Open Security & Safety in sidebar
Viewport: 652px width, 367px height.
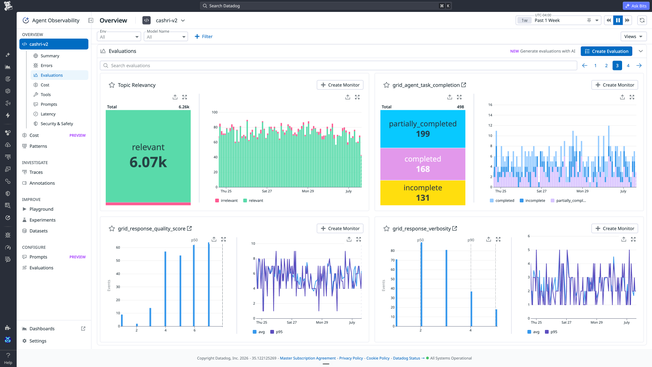(57, 124)
